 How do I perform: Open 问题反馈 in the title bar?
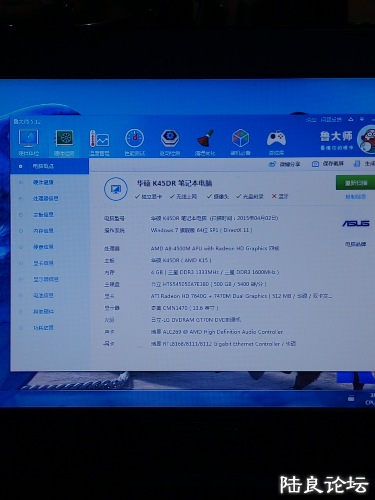coord(331,119)
